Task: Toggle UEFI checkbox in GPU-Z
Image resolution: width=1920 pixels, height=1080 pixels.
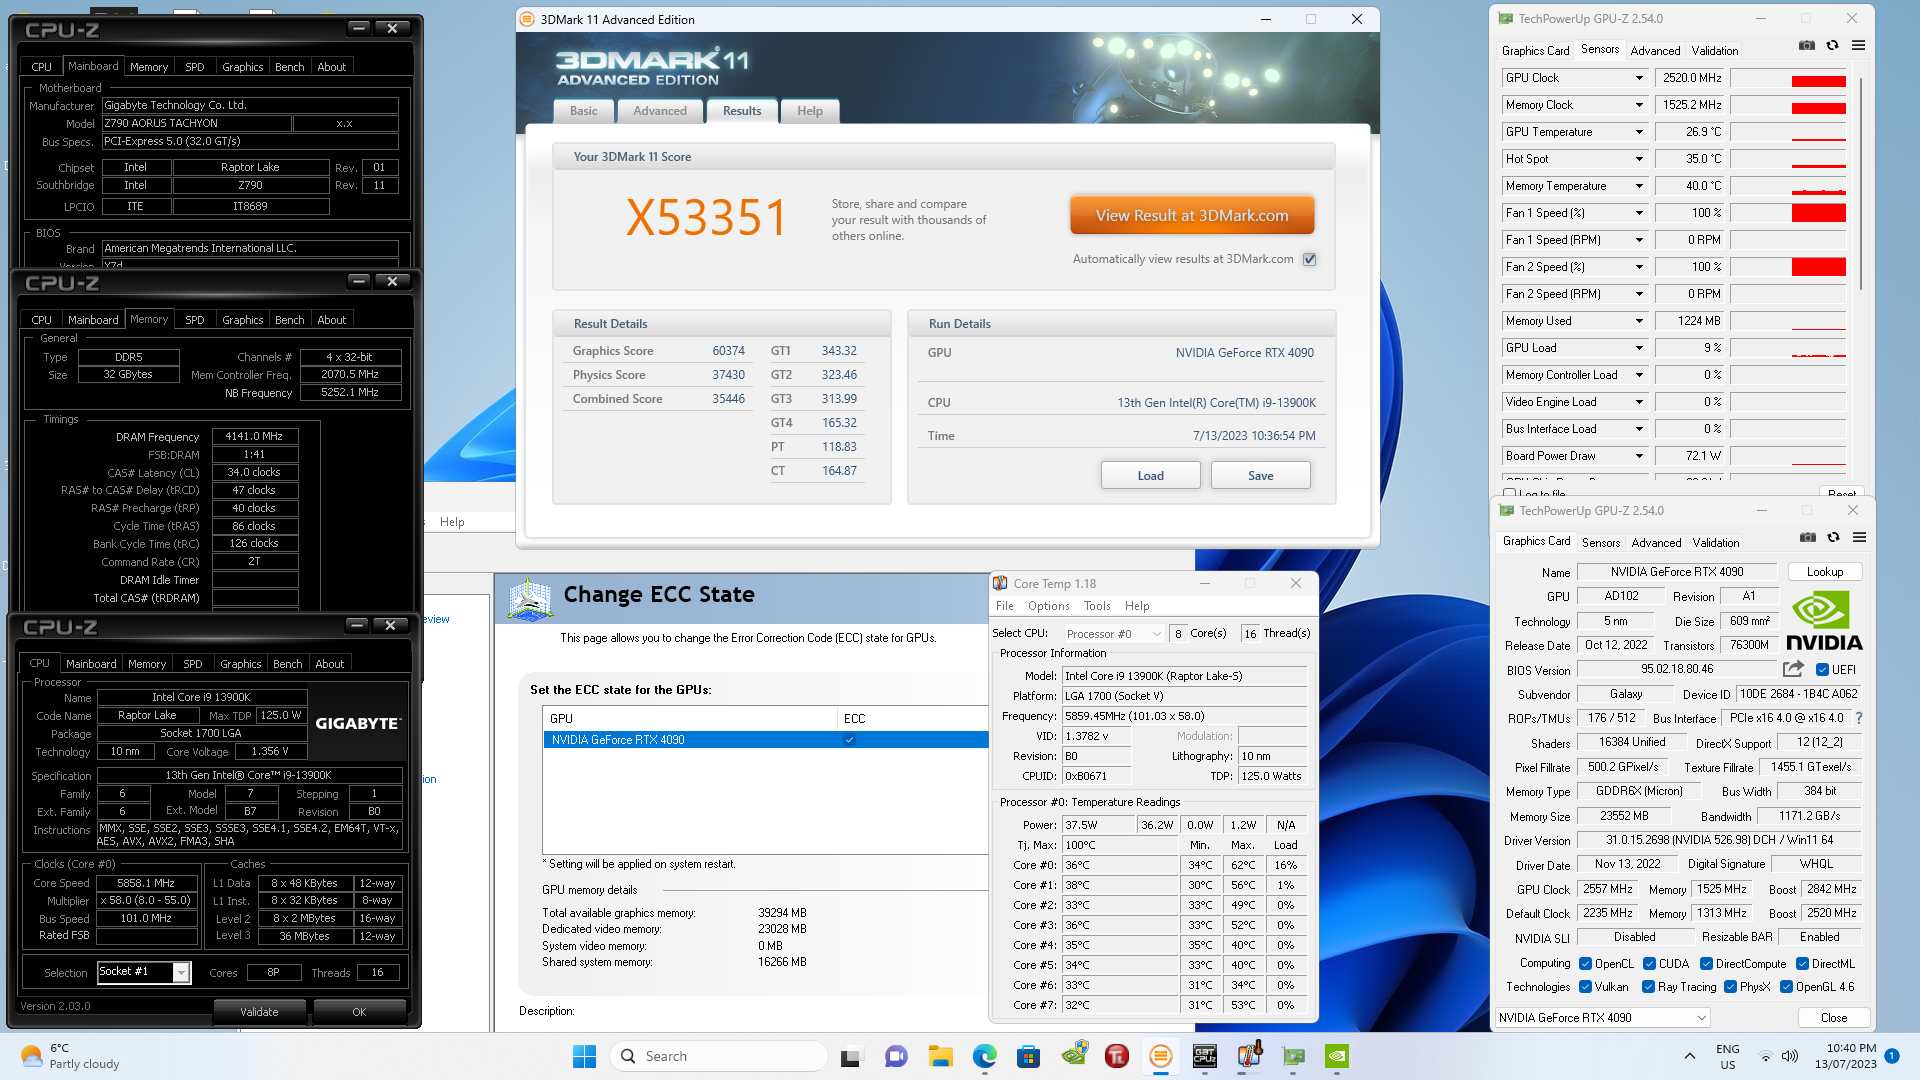Action: pyautogui.click(x=1822, y=670)
